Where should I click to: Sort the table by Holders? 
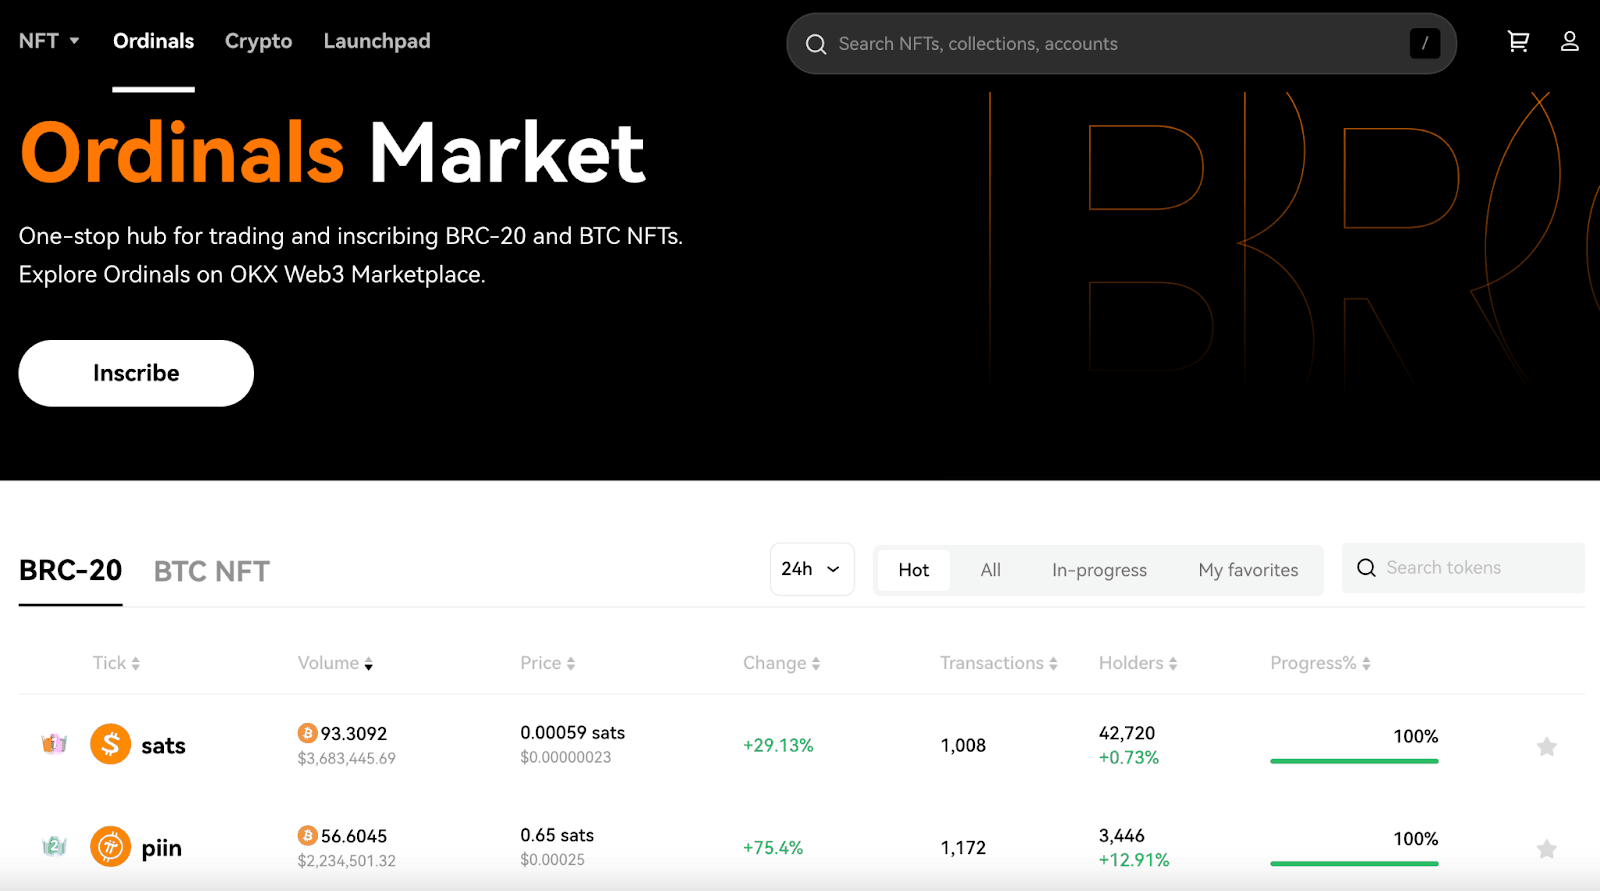click(x=1138, y=663)
